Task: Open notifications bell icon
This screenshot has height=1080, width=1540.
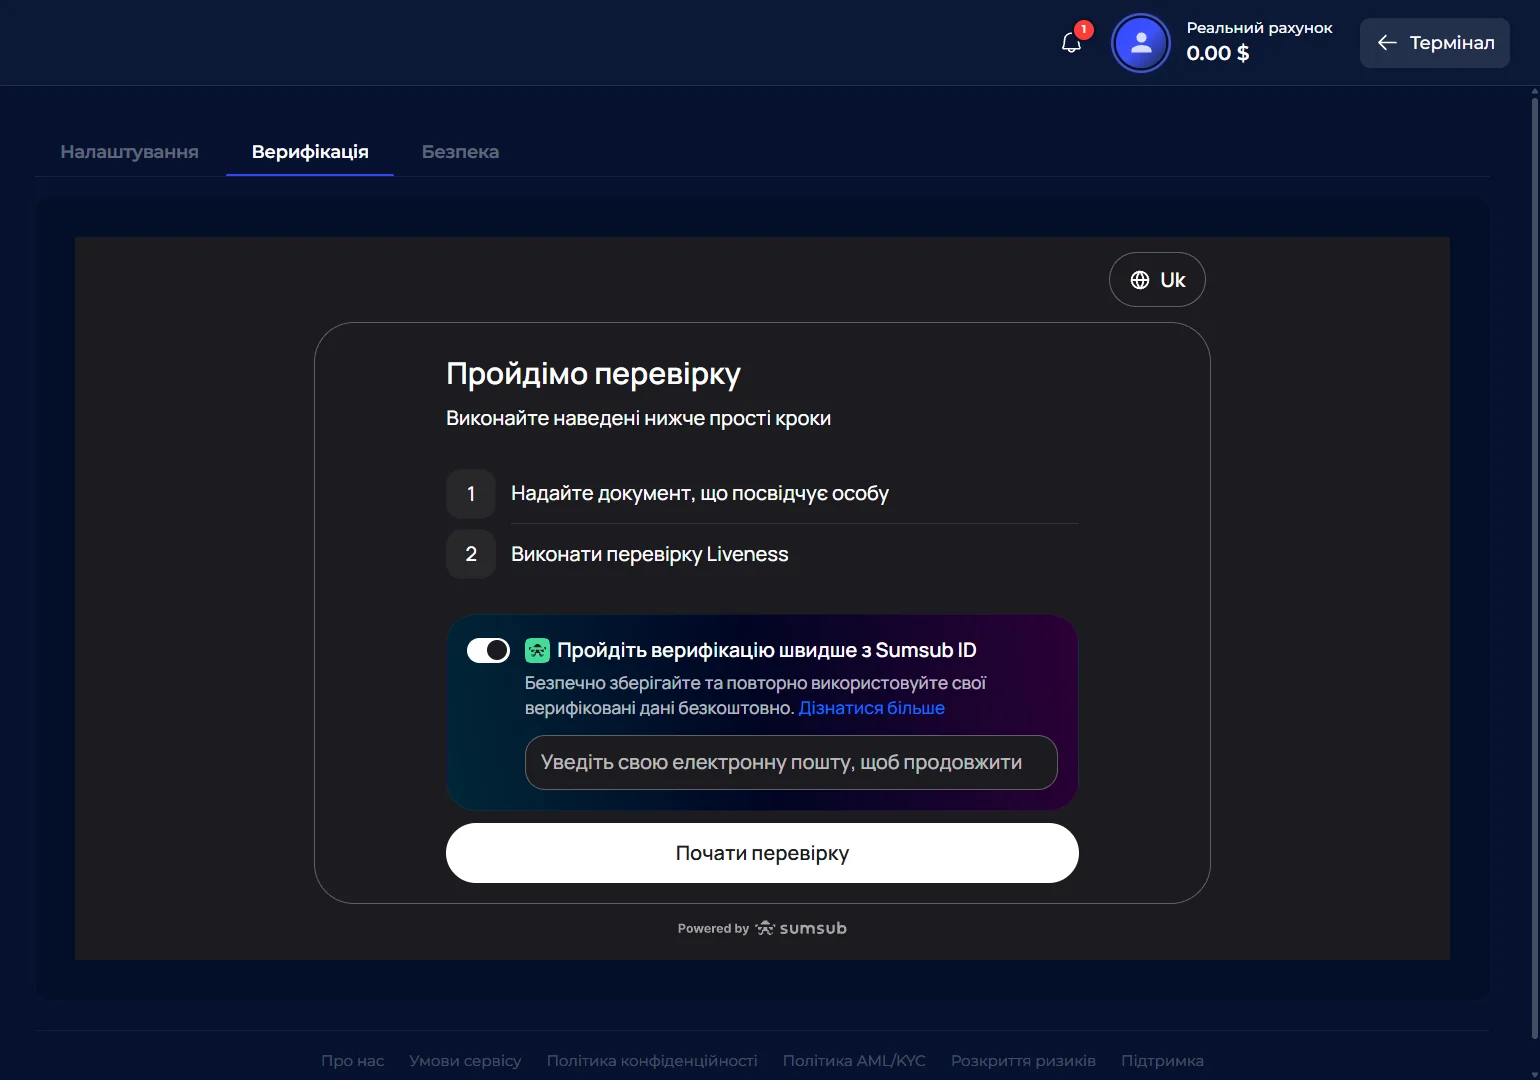Action: tap(1071, 43)
